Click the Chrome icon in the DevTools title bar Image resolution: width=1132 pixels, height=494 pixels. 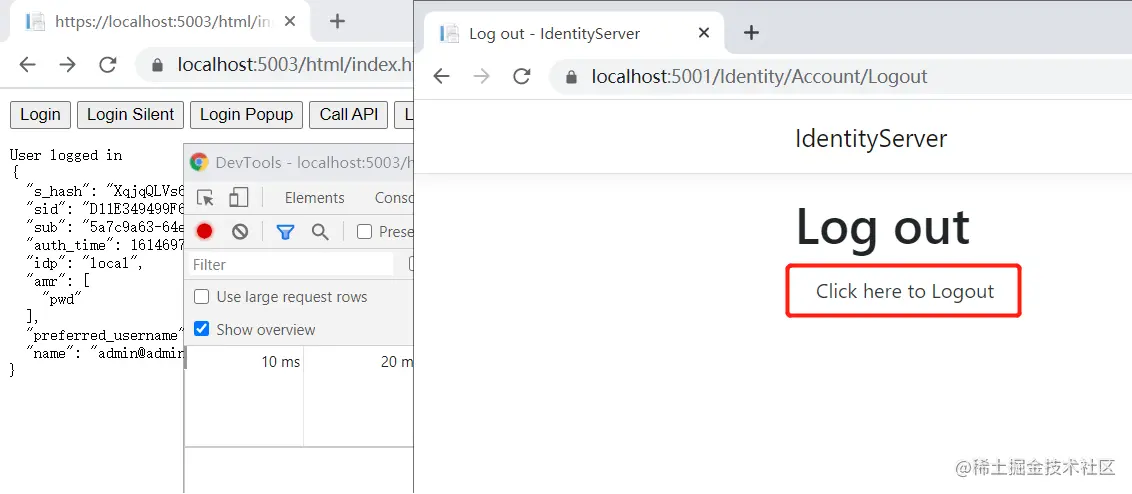199,162
